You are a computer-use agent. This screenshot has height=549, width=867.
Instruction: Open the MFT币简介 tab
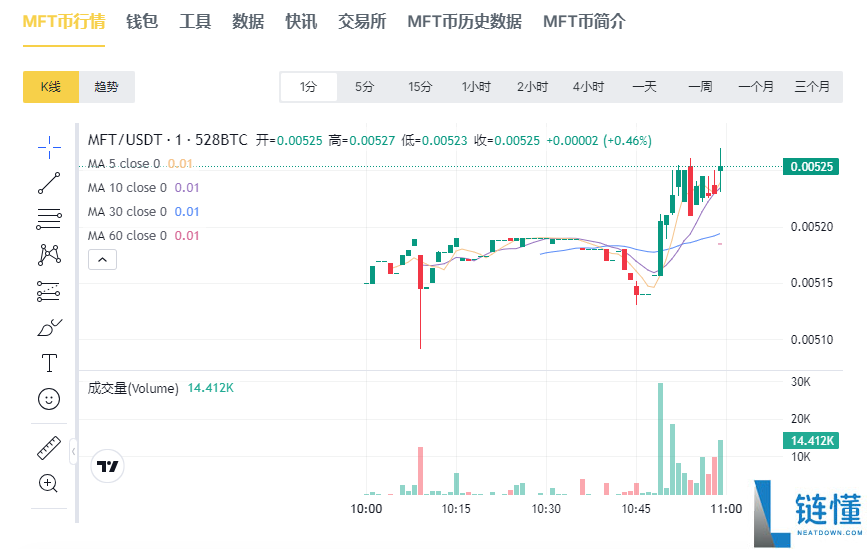pos(584,22)
